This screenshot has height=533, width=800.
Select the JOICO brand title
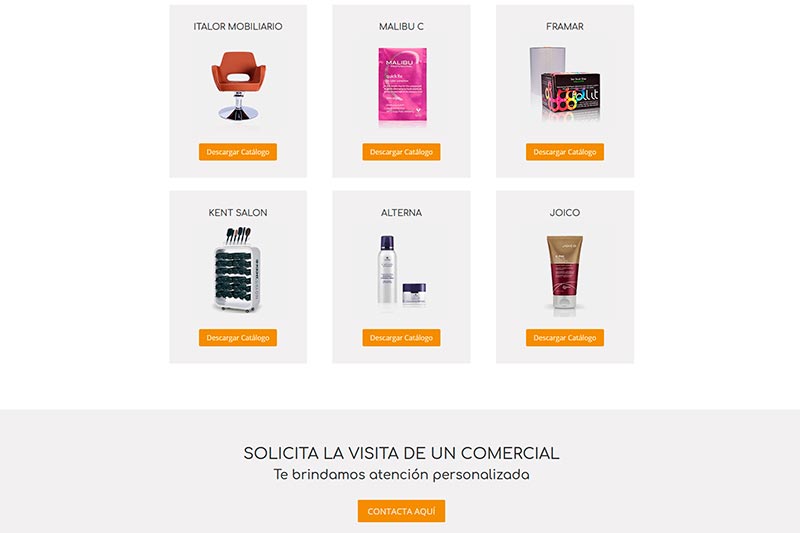pos(565,213)
